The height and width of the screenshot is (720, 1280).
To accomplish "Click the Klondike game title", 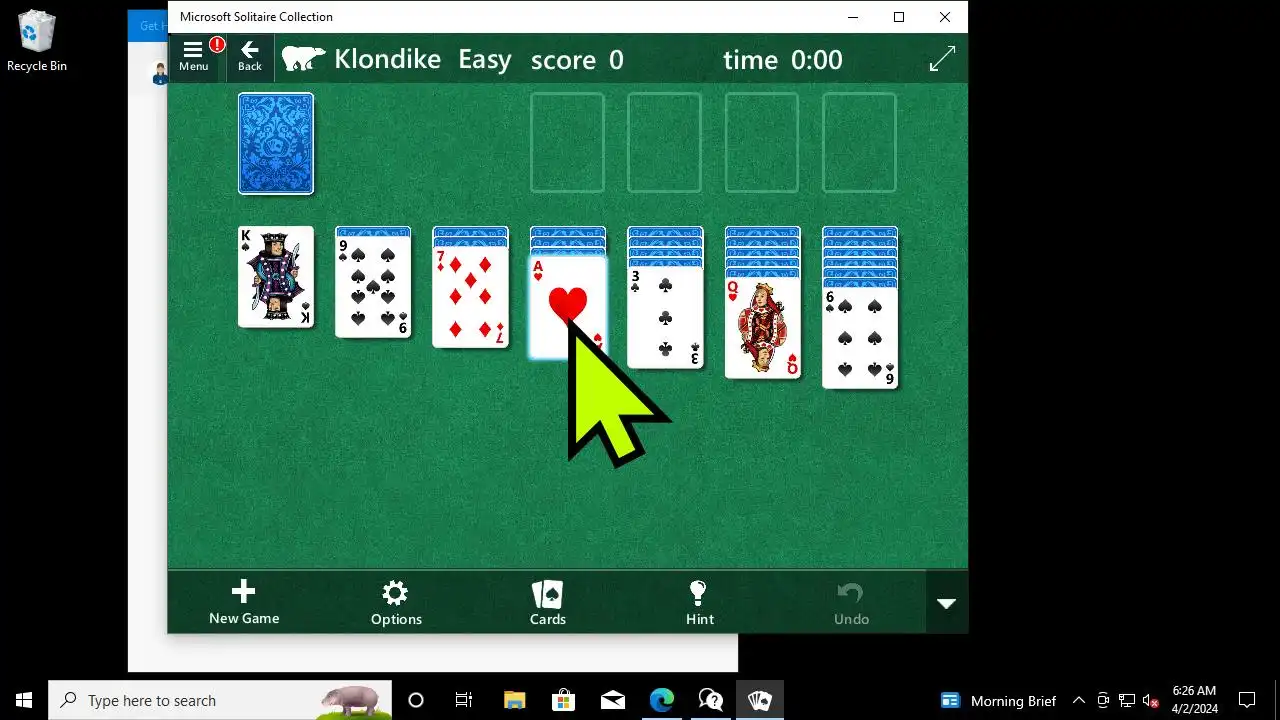I will coord(387,59).
